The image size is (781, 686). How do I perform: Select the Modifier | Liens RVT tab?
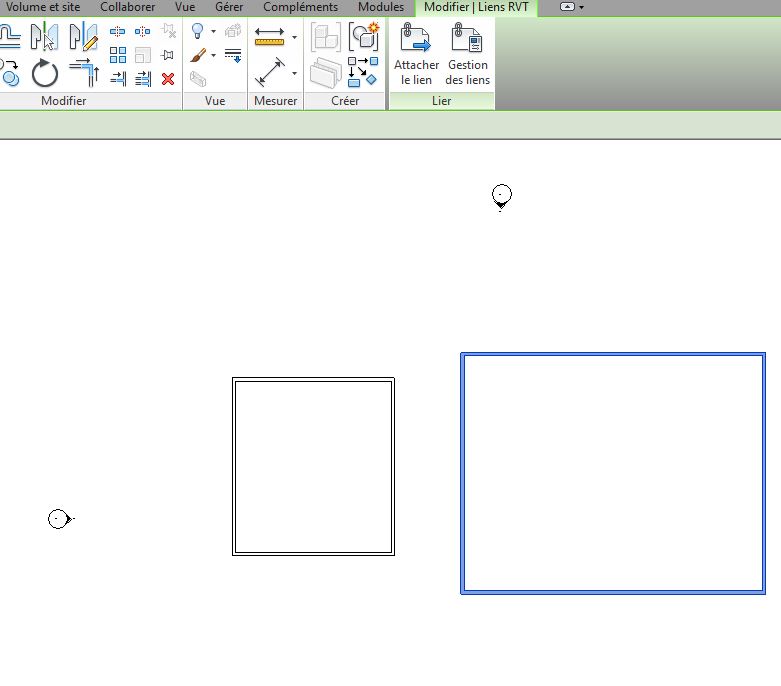pyautogui.click(x=476, y=7)
